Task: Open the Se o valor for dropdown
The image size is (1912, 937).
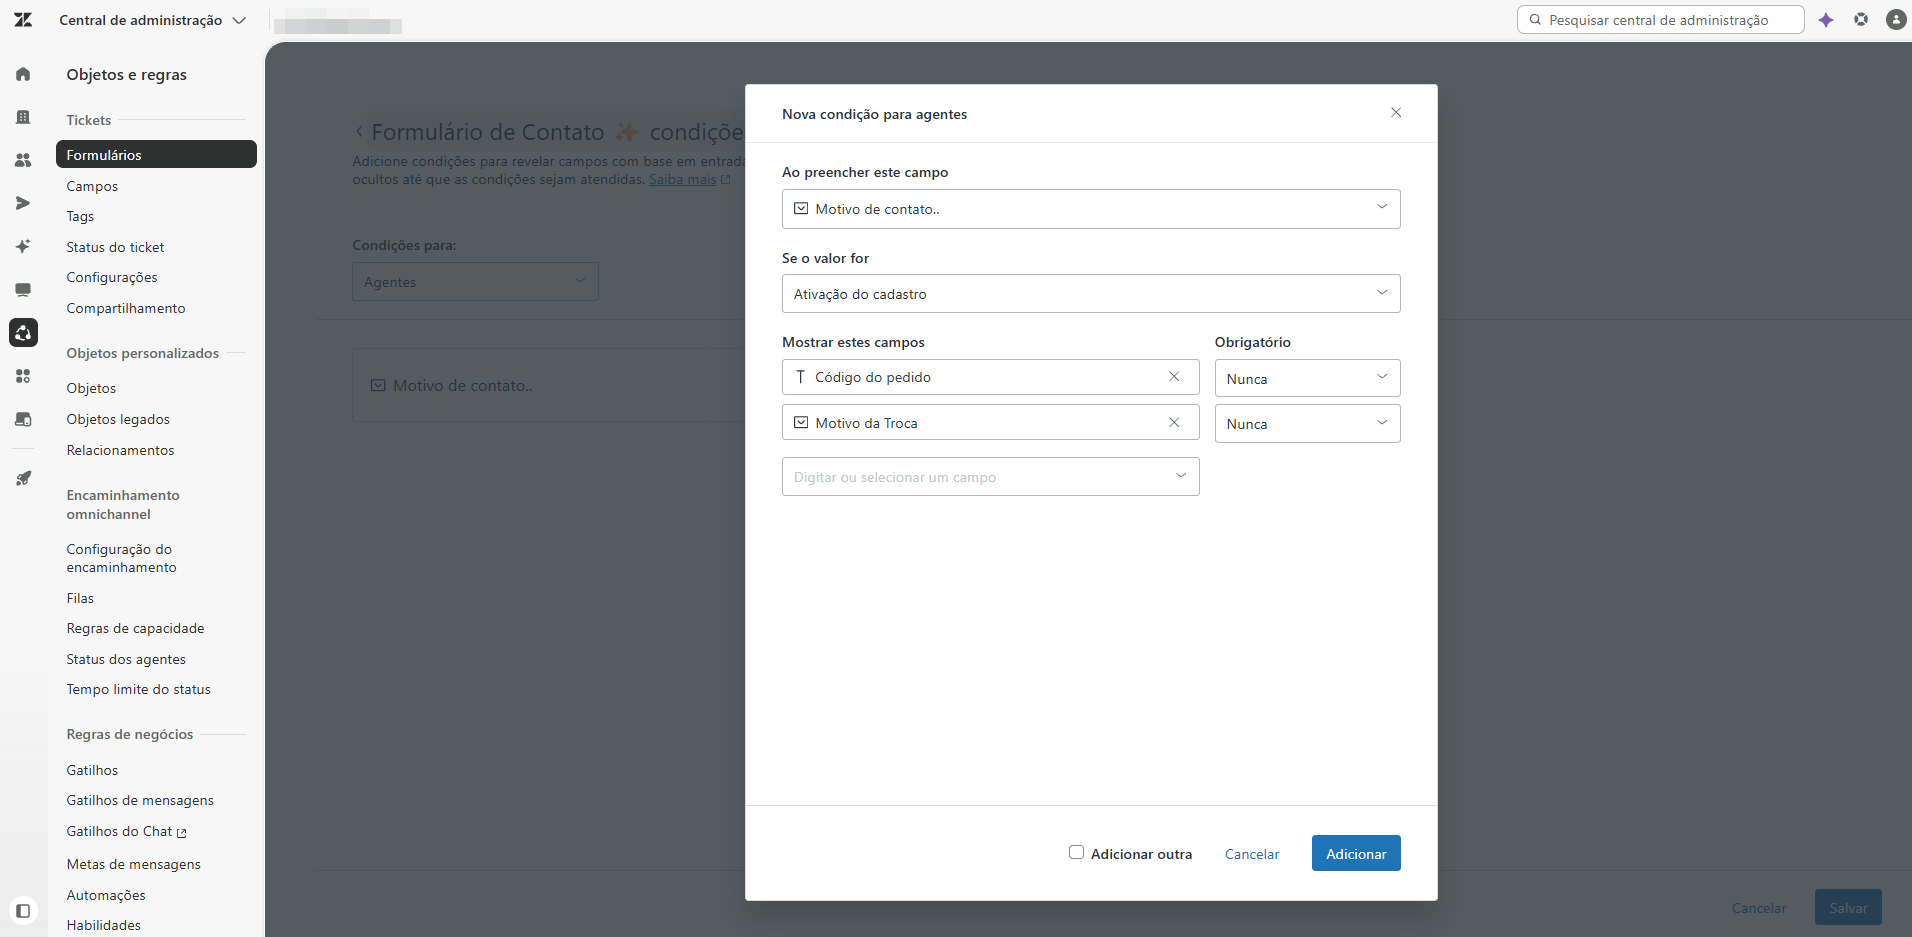Action: pos(1091,294)
